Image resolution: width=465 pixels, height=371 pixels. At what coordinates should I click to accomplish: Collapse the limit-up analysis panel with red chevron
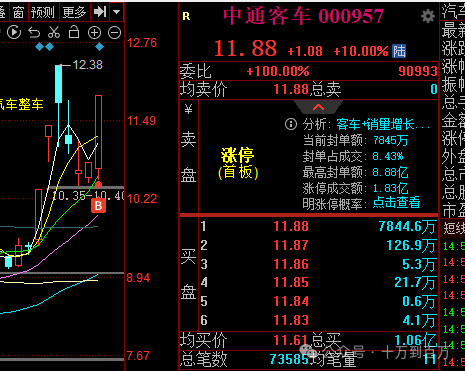318,107
